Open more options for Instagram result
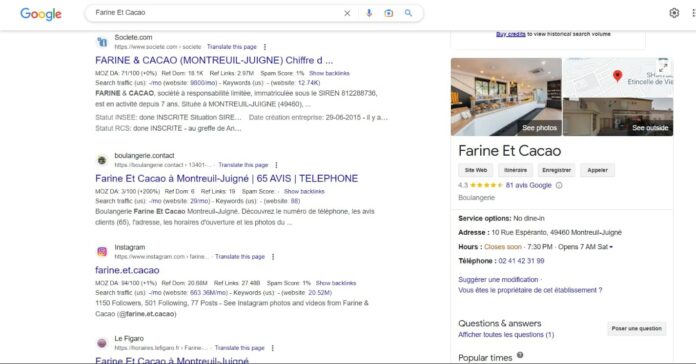The height and width of the screenshot is (364, 696). [273, 257]
